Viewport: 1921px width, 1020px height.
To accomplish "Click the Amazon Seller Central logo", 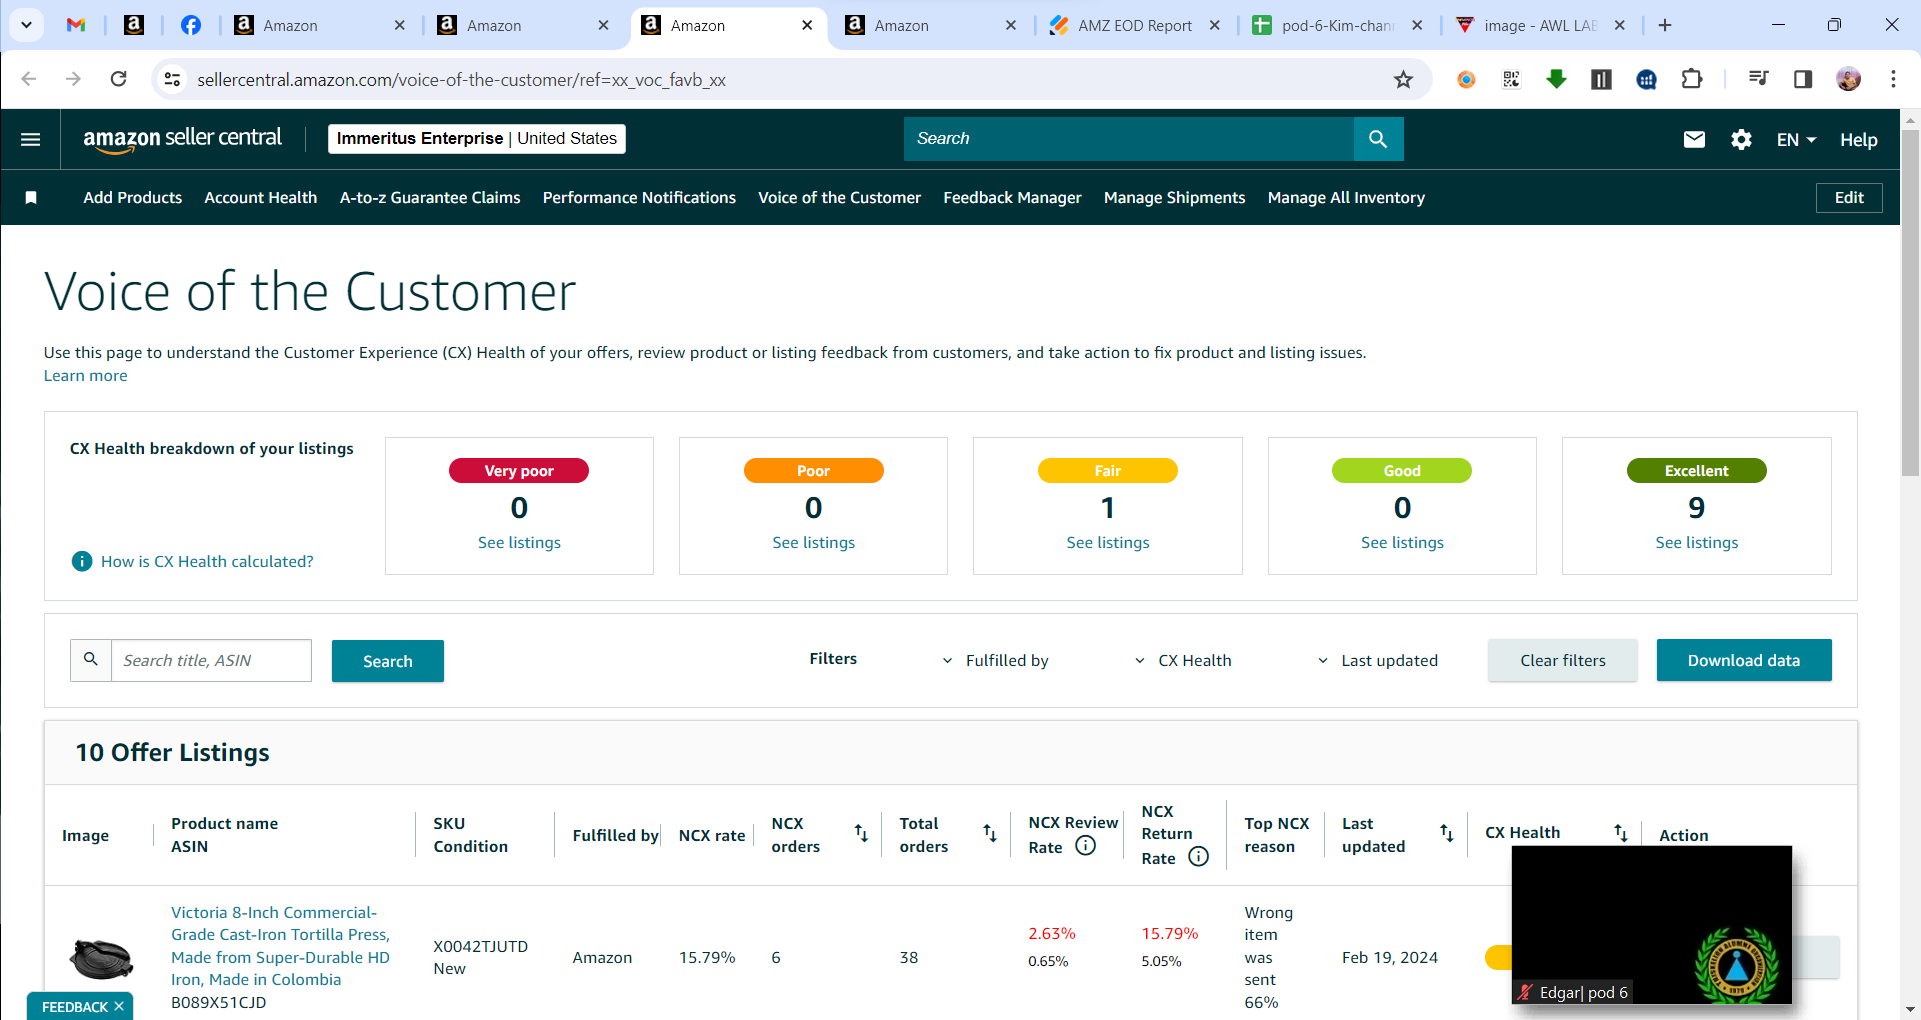I will (x=183, y=139).
